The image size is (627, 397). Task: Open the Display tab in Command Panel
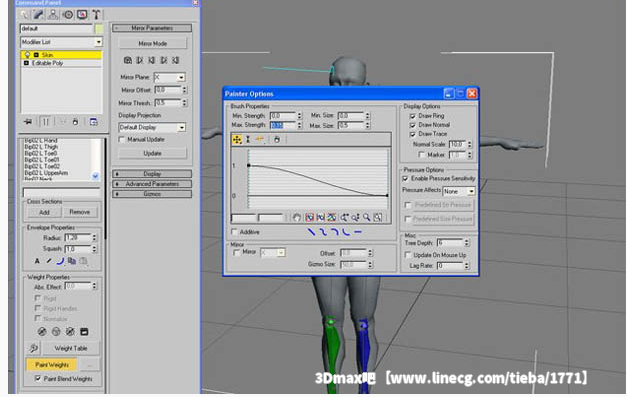82,15
